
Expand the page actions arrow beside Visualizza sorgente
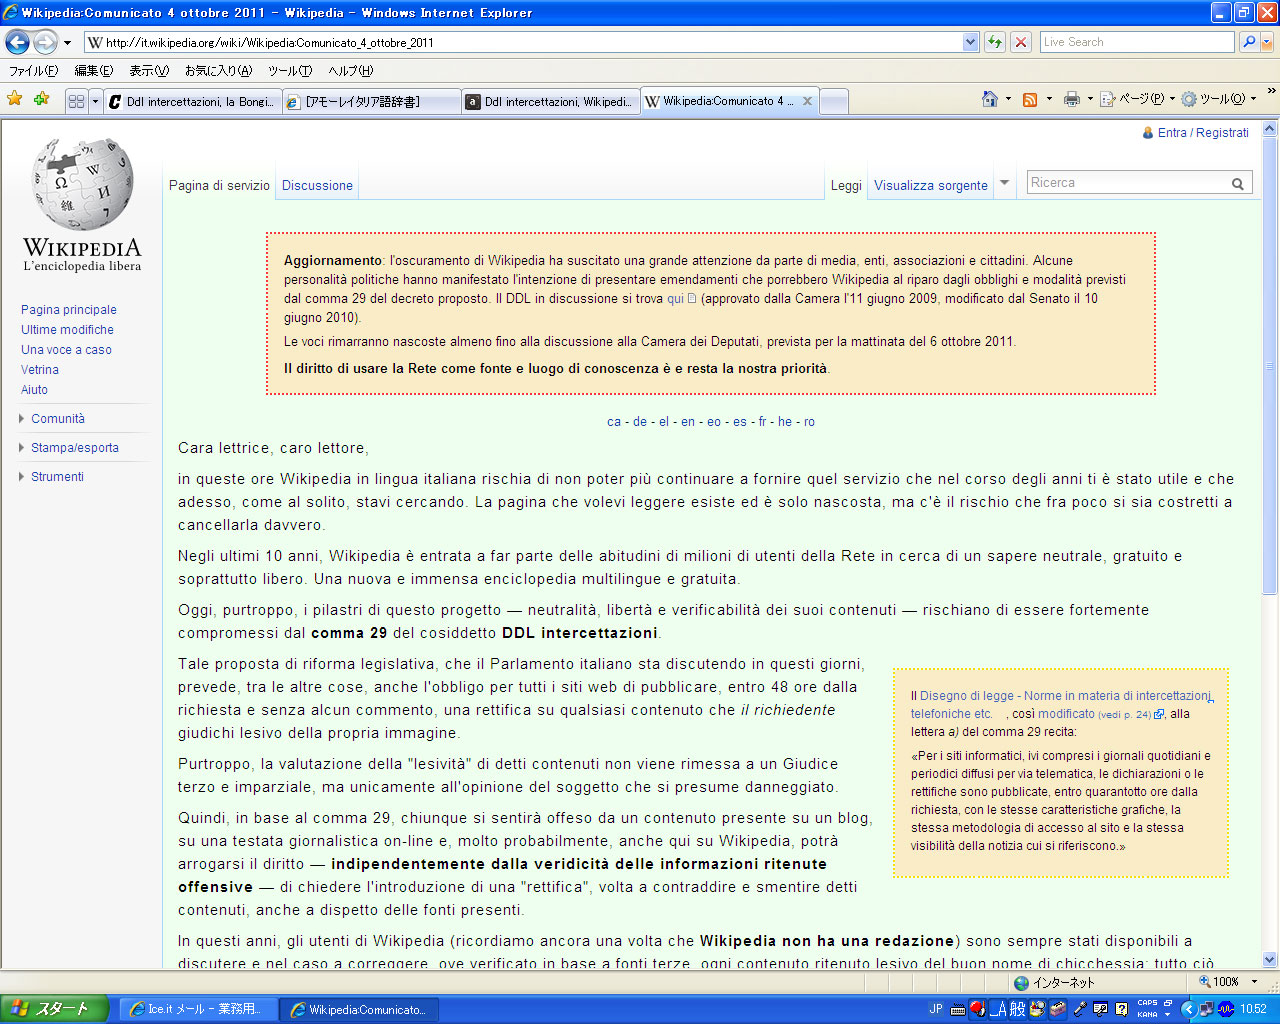click(x=1005, y=183)
